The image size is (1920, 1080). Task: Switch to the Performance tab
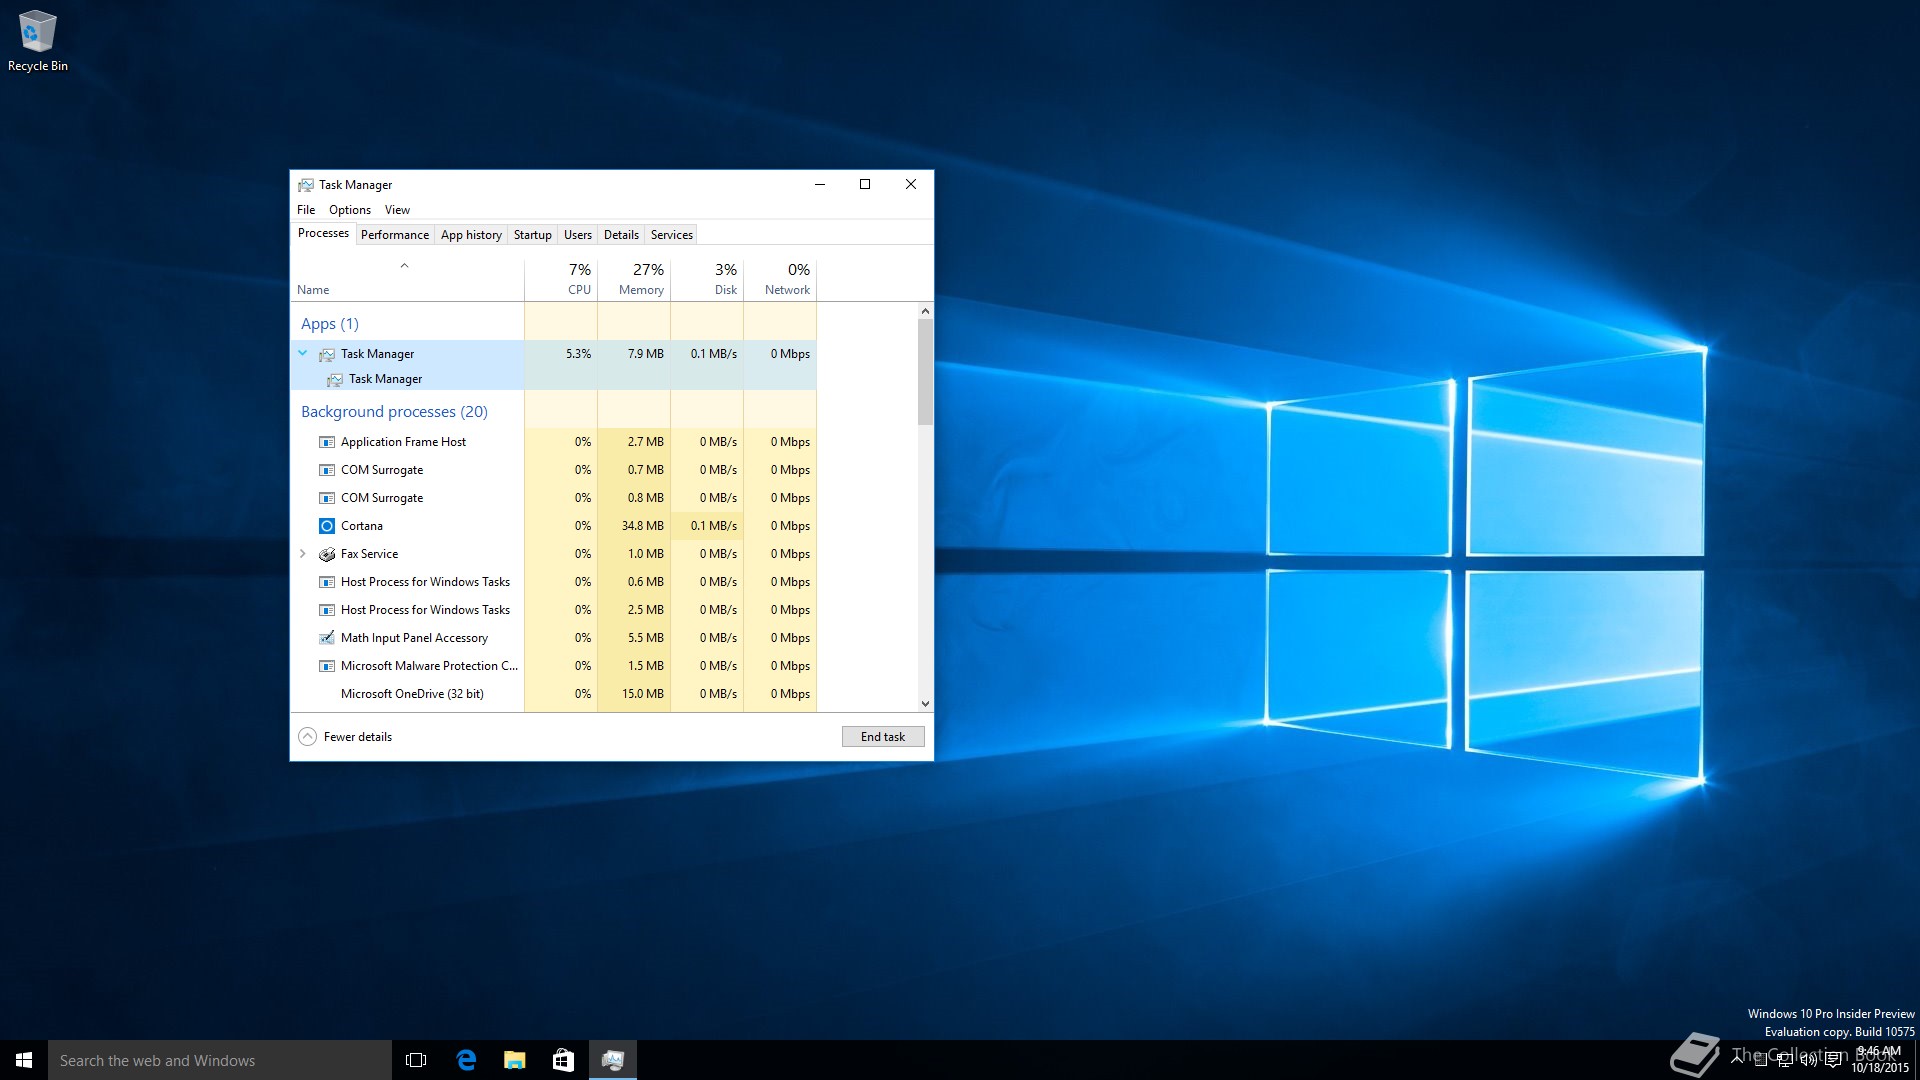click(x=395, y=235)
